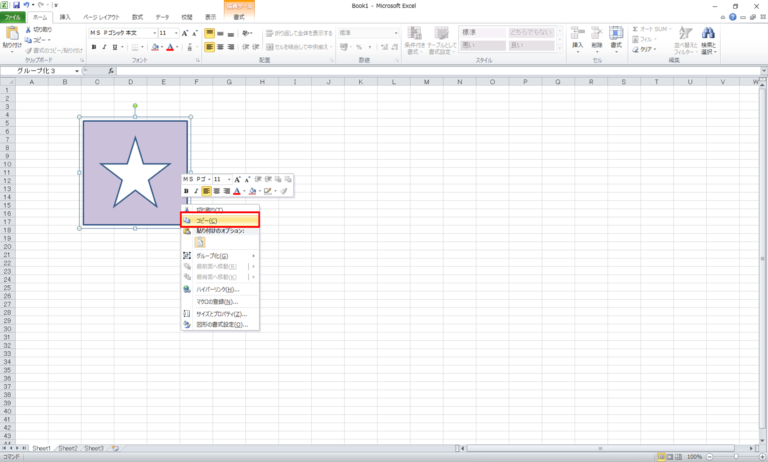
Task: Choose Size and Properties (サイズとプロパティ(Z)) menu item
Action: 220,314
